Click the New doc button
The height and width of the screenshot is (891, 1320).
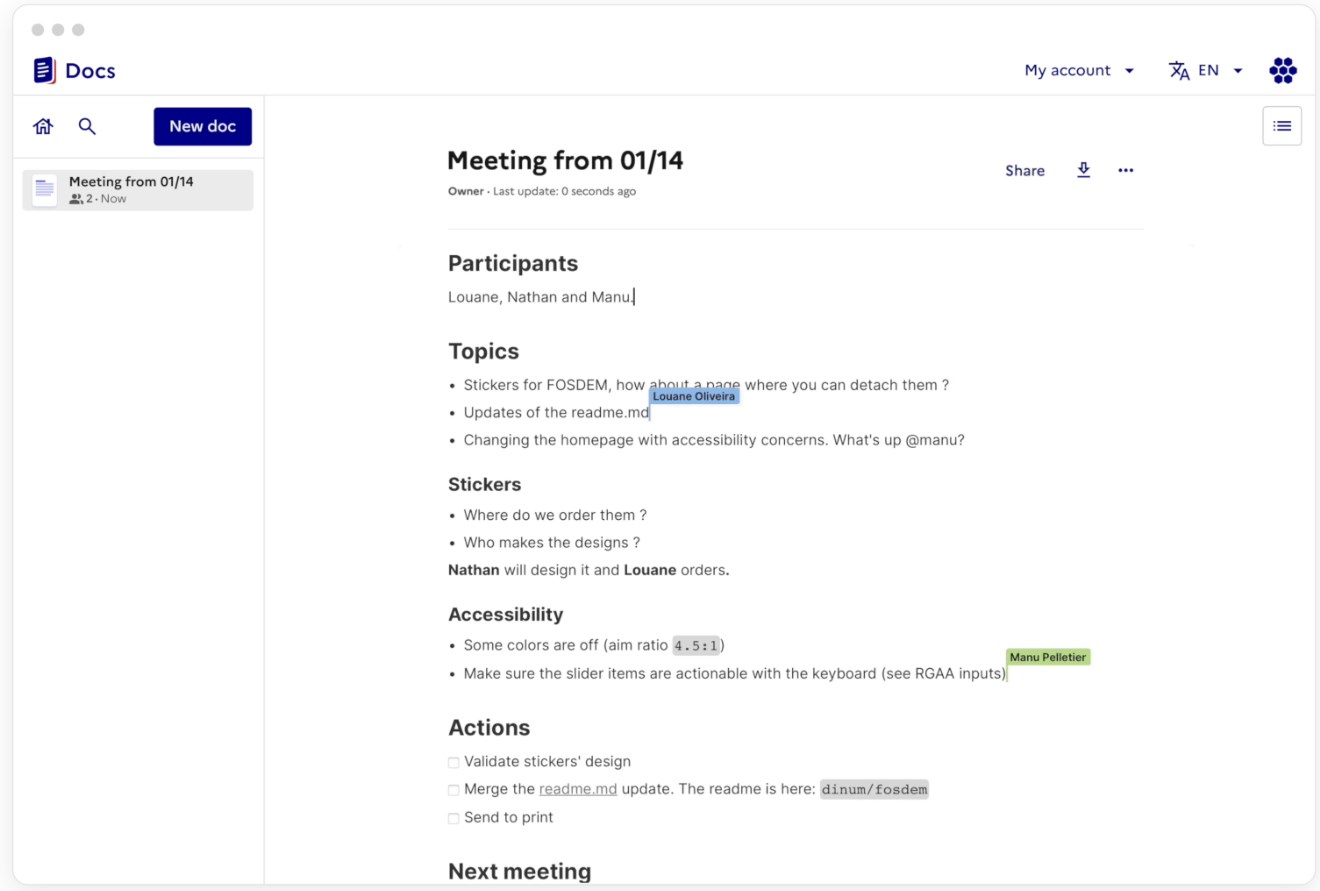point(203,126)
